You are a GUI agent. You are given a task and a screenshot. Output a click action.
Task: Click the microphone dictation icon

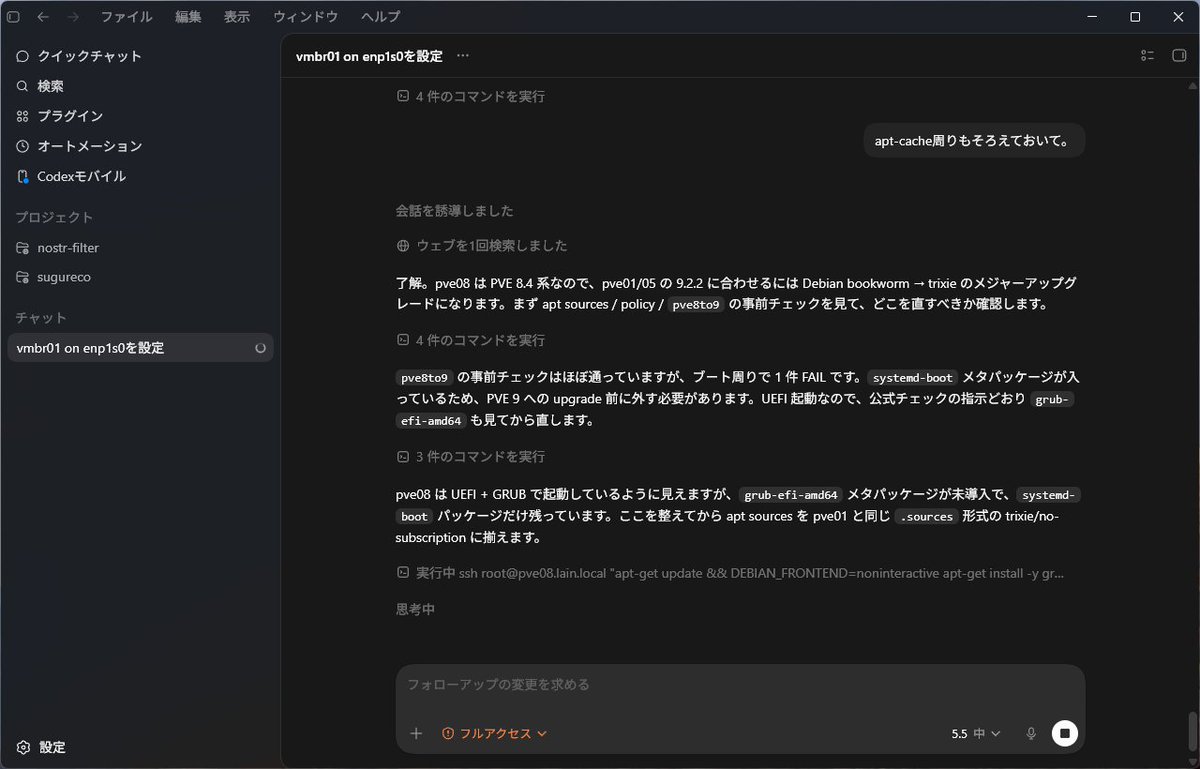pyautogui.click(x=1031, y=734)
